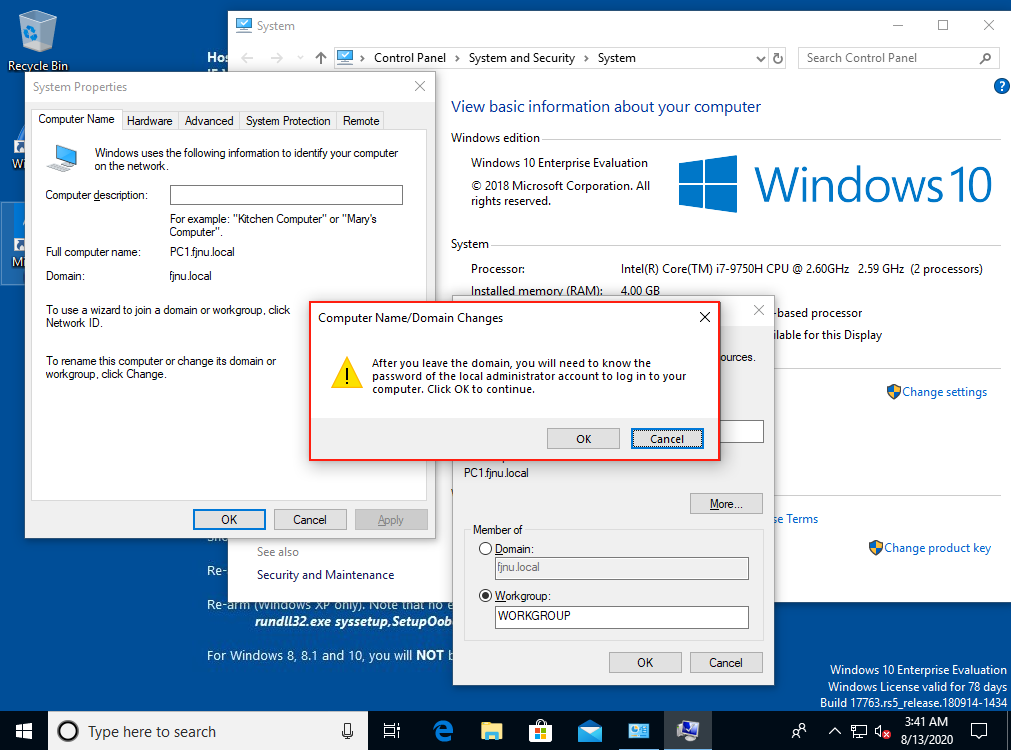Click the Back navigation arrow
This screenshot has height=750, width=1011.
247,58
